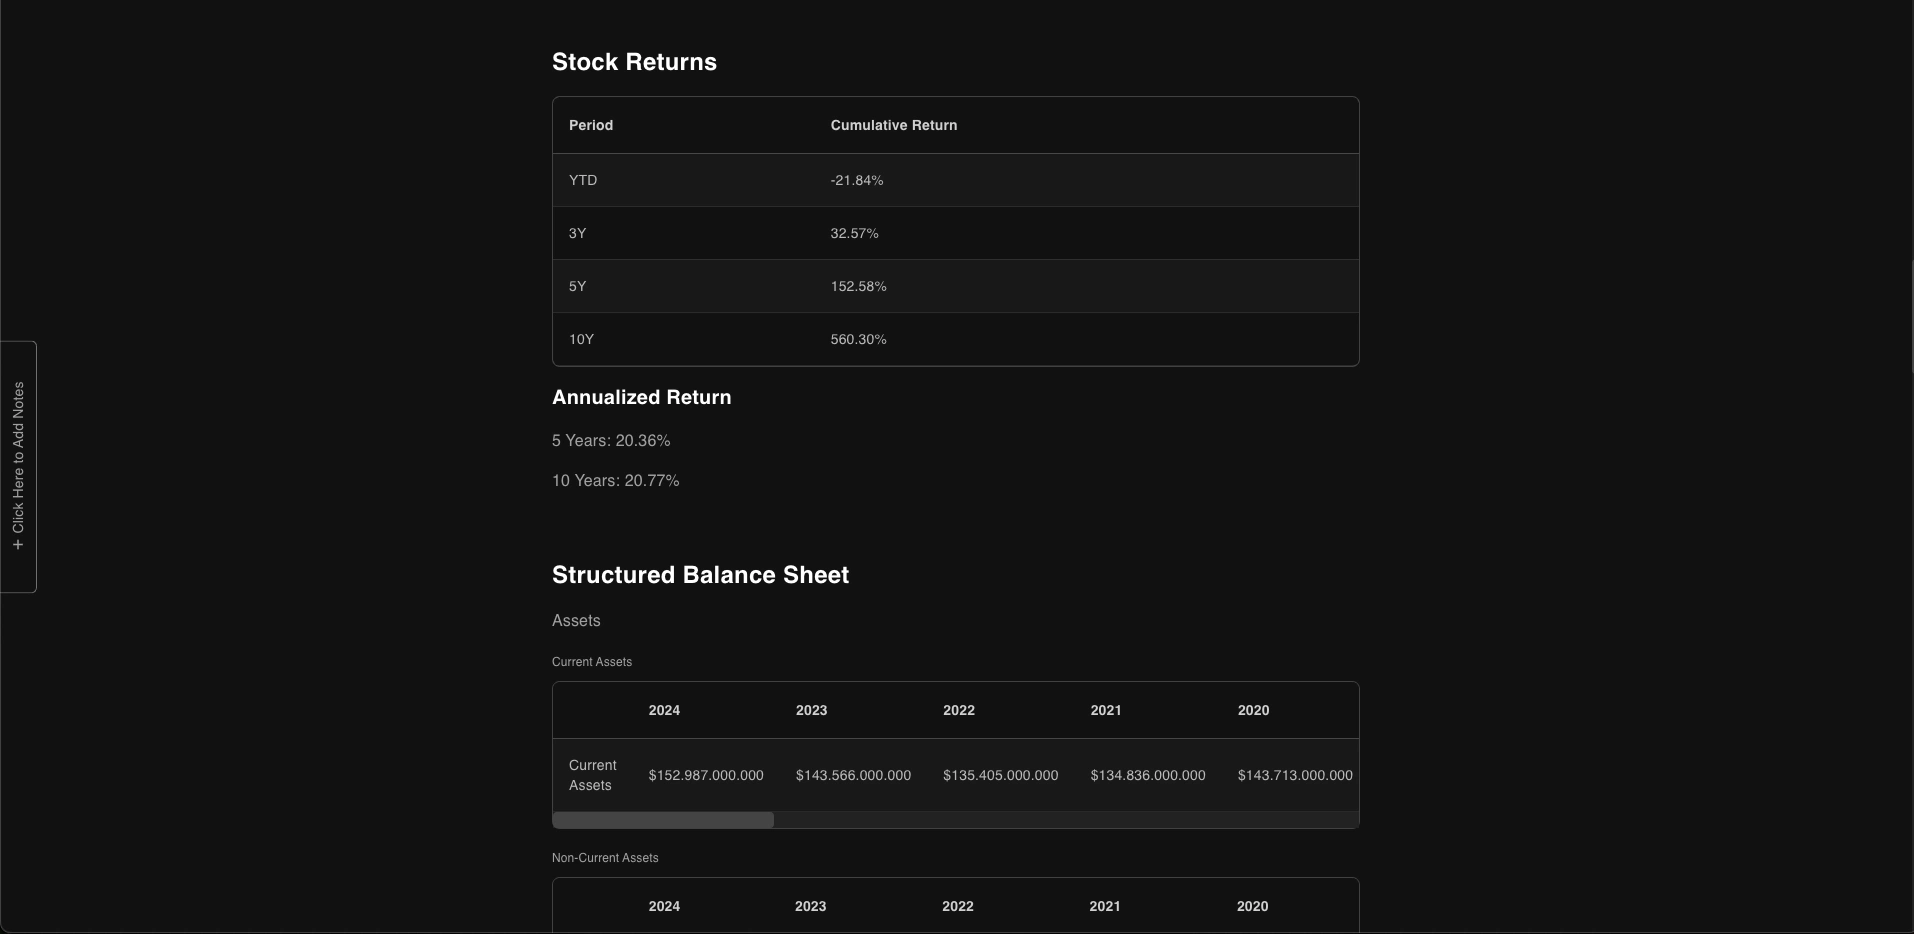This screenshot has width=1914, height=934.
Task: Select the YTD row label
Action: click(x=583, y=180)
